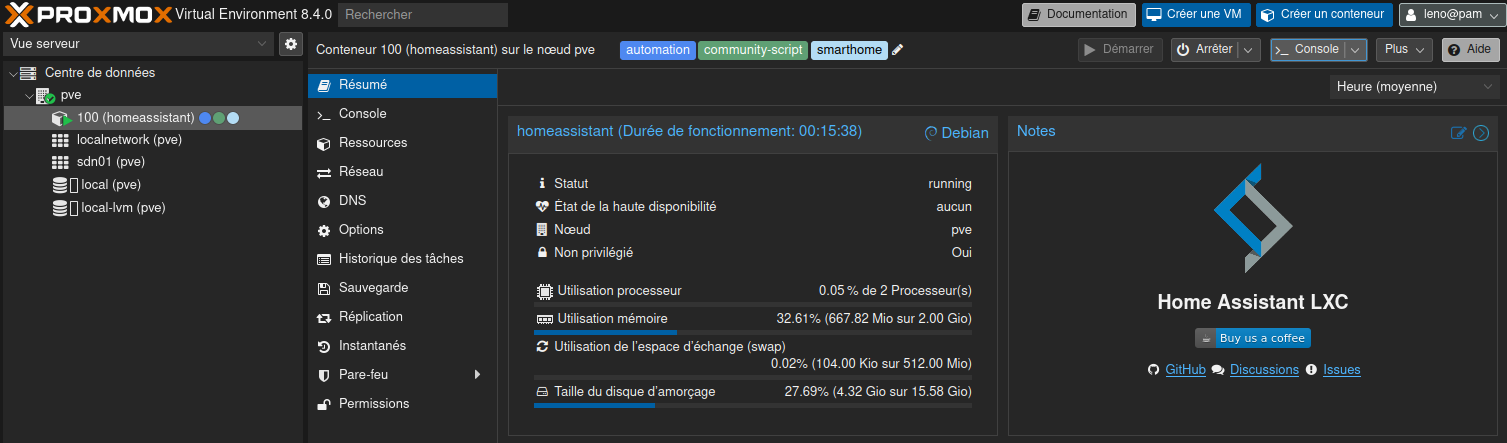The width and height of the screenshot is (1507, 443).
Task: Click the gear icon beside Vue serveur
Action: click(290, 44)
